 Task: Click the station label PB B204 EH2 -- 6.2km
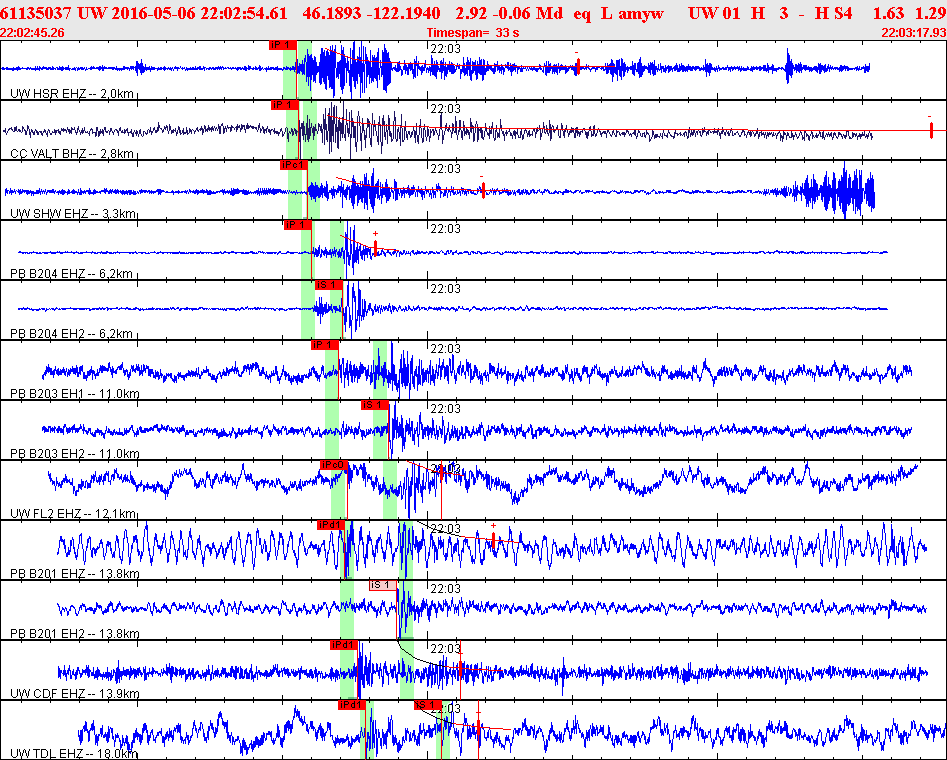(x=71, y=333)
